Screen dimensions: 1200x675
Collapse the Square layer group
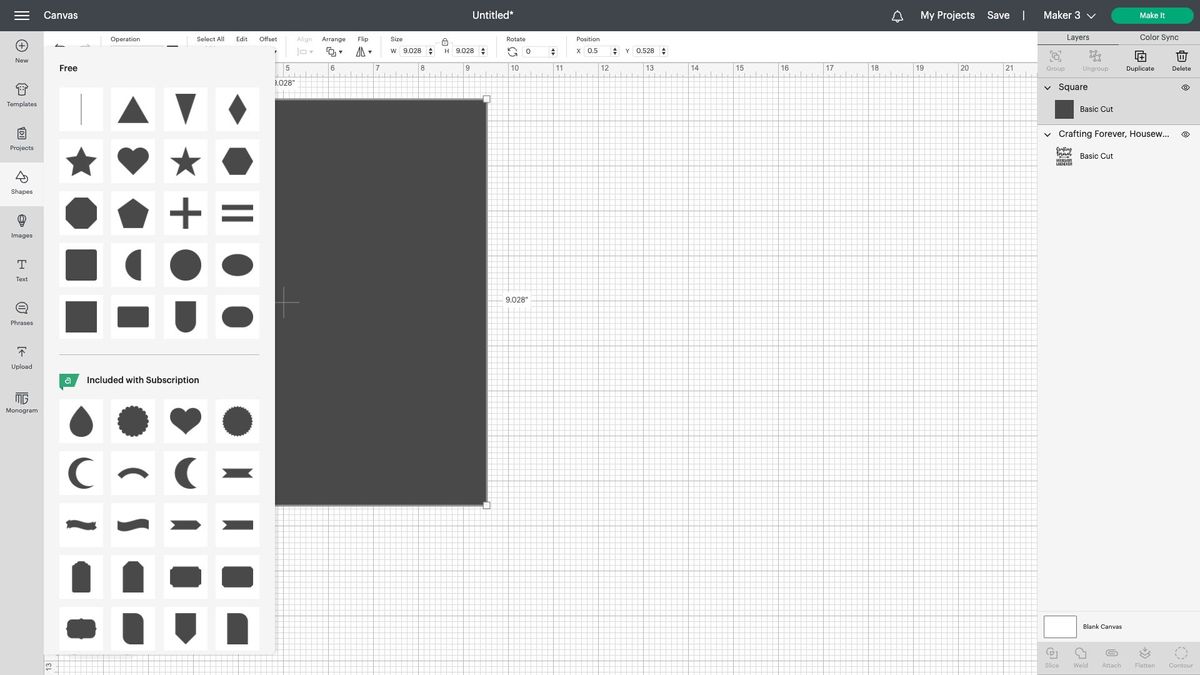[x=1048, y=87]
